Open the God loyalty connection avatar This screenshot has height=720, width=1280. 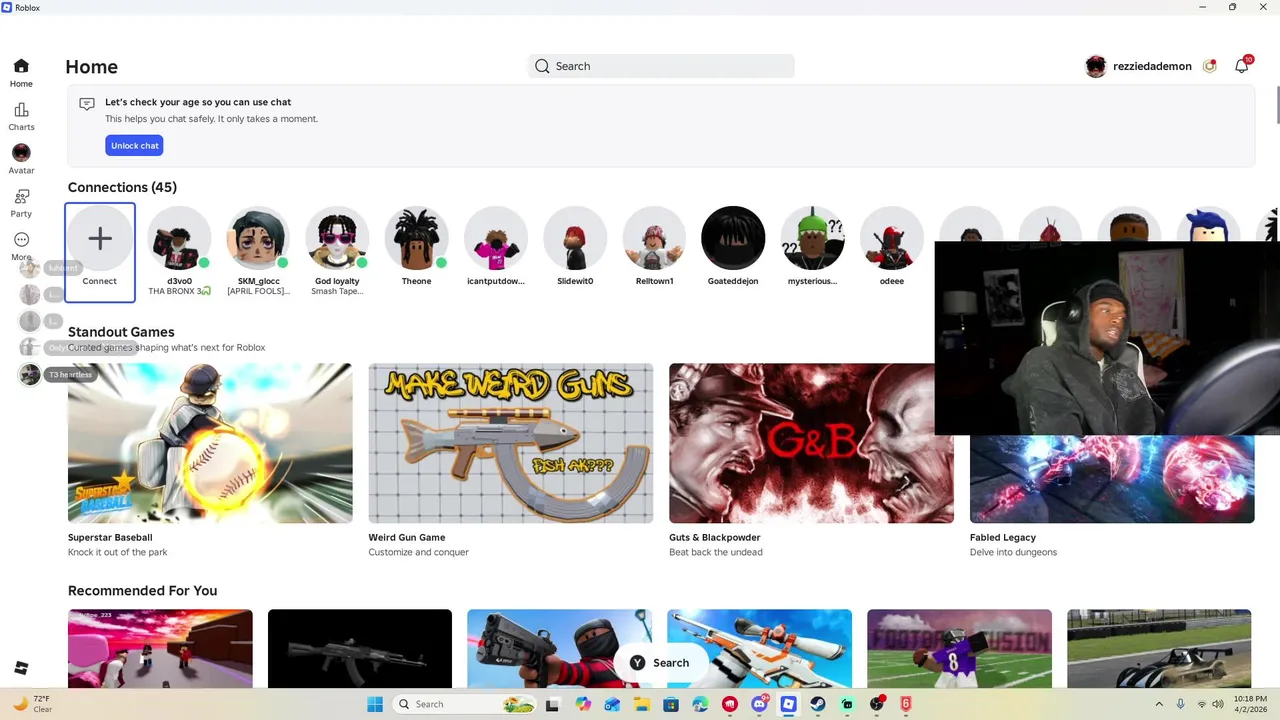pos(337,238)
